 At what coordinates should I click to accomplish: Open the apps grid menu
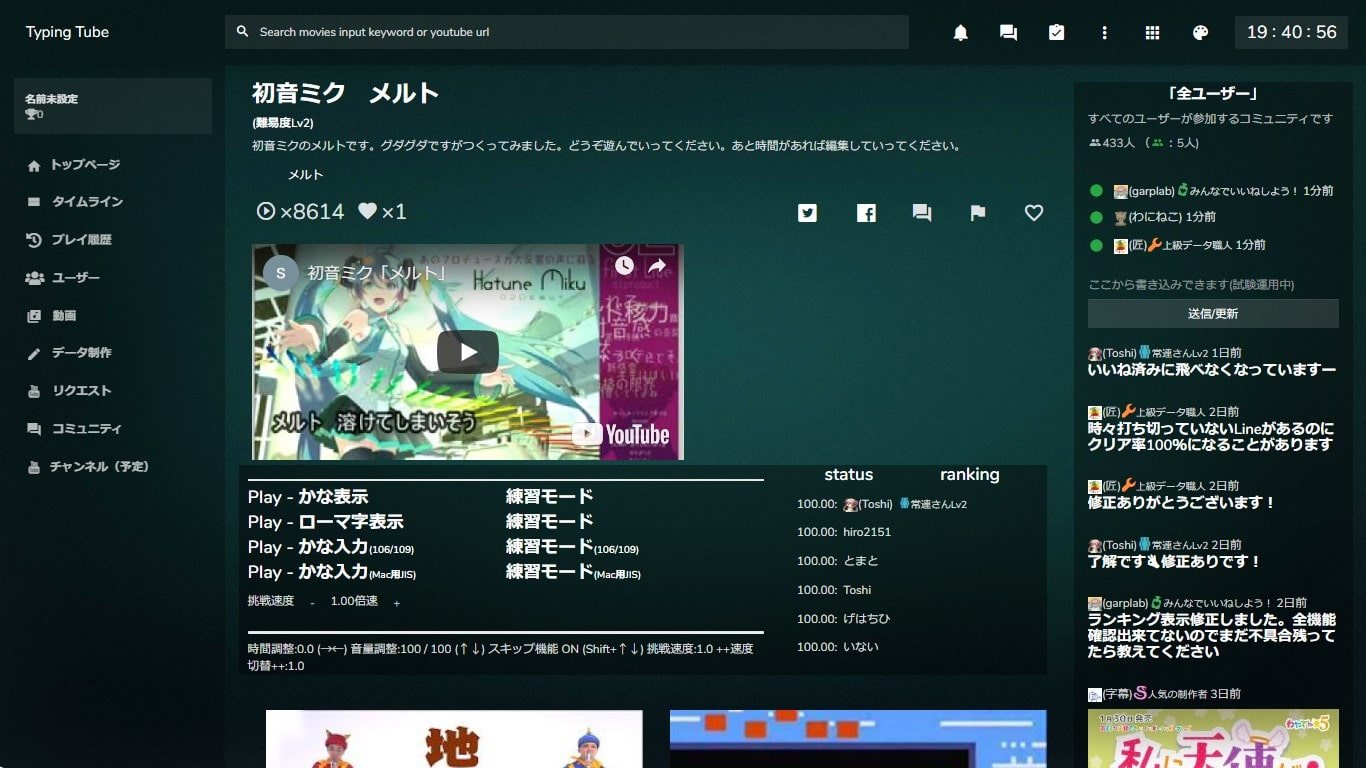(1152, 32)
